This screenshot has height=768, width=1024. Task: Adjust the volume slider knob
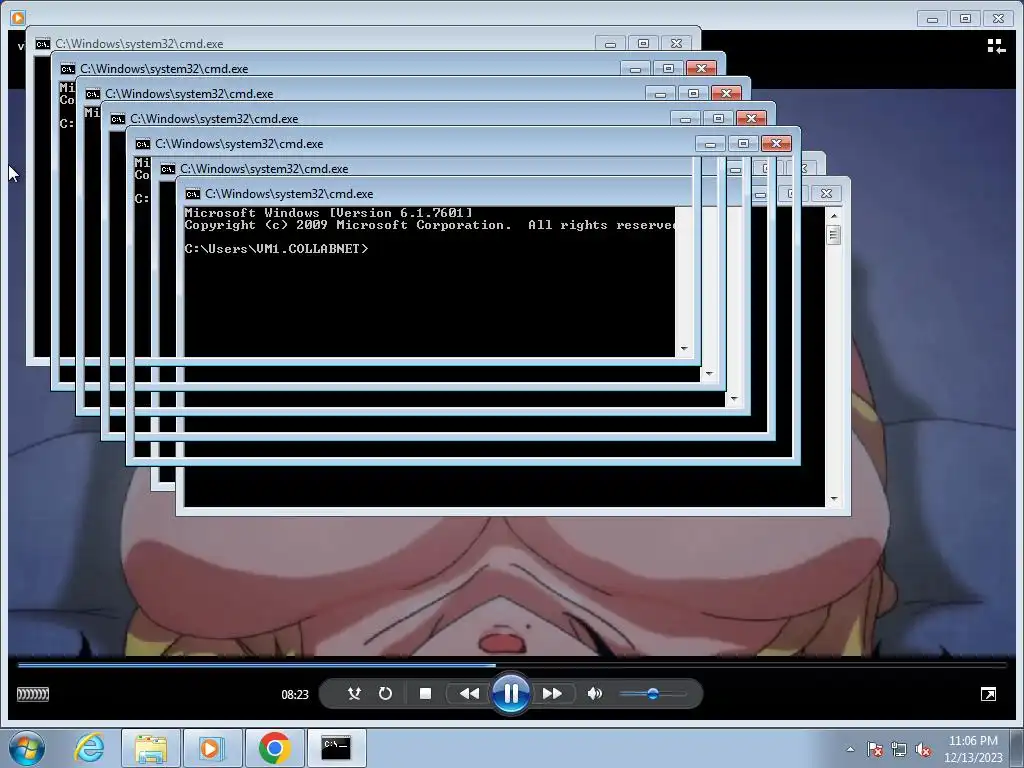pos(652,694)
